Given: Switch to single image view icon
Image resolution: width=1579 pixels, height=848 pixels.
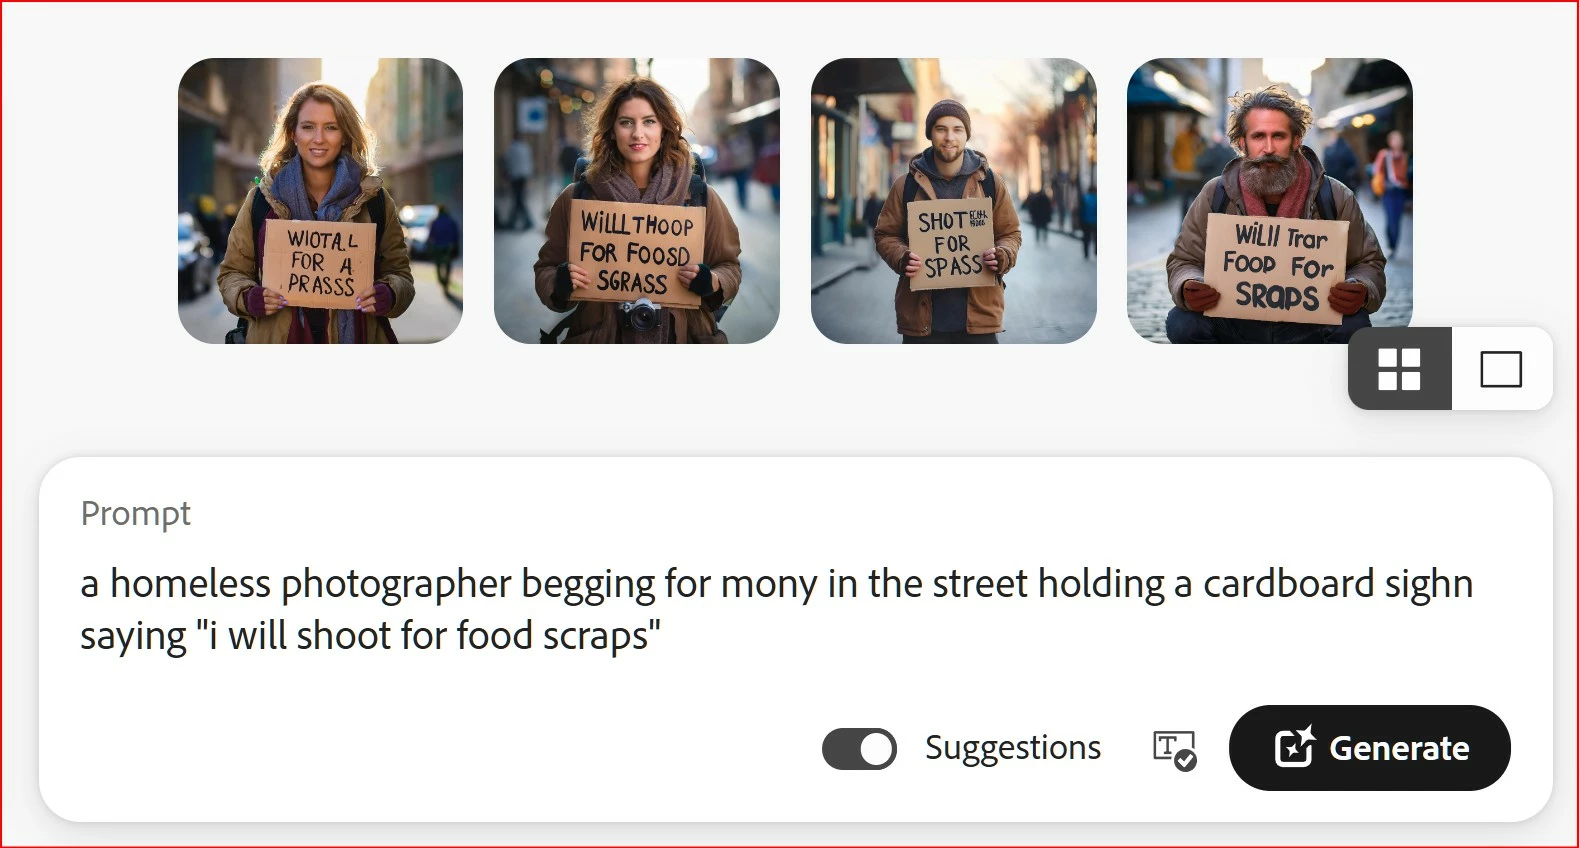Looking at the screenshot, I should (x=1501, y=369).
